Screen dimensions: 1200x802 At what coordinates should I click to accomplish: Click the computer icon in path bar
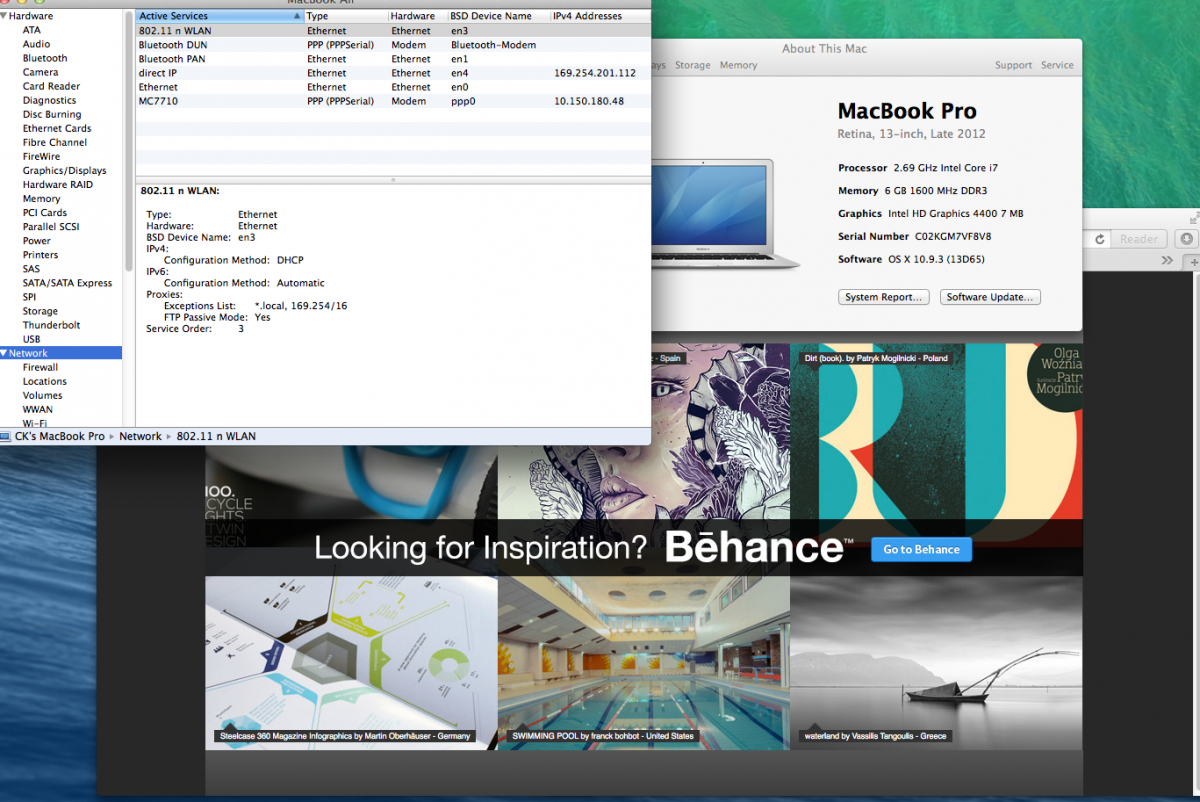6,437
